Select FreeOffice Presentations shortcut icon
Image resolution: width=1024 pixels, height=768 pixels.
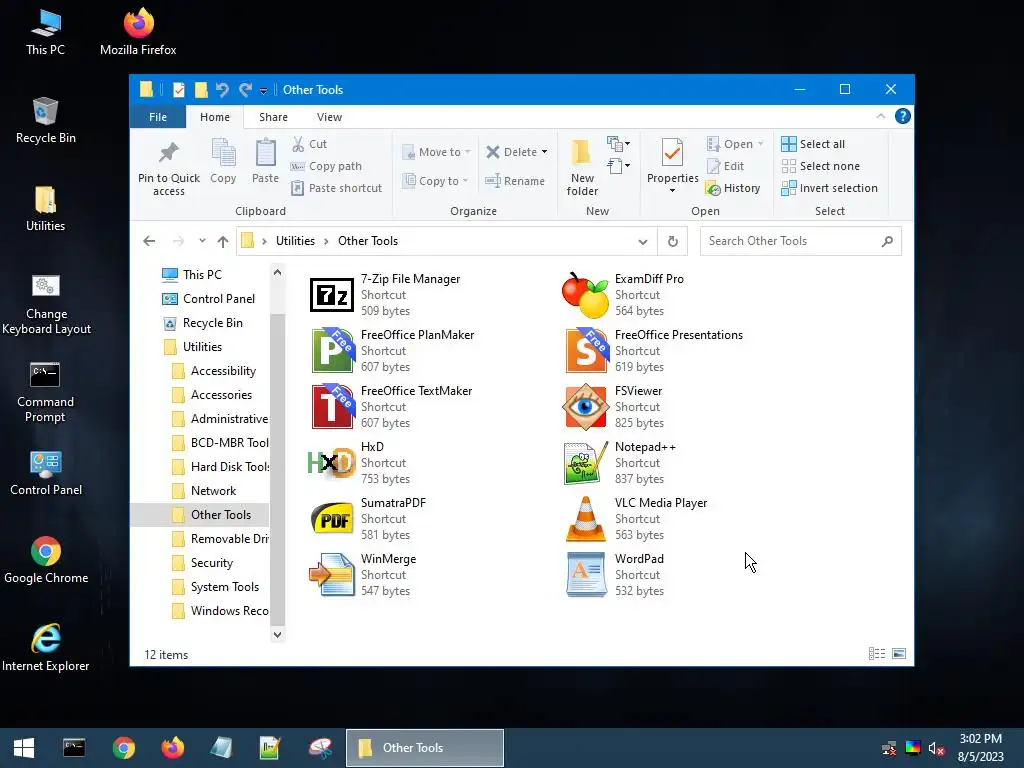click(x=586, y=351)
